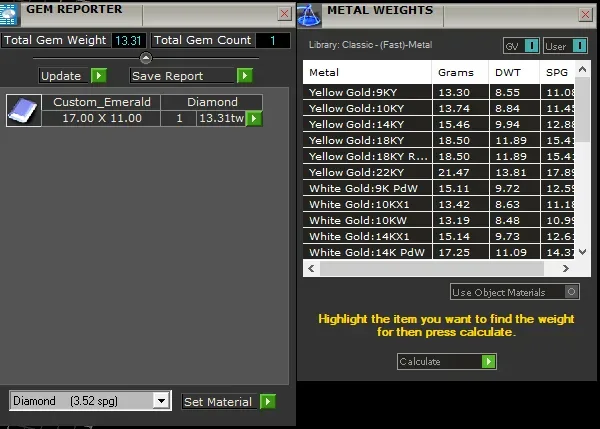The height and width of the screenshot is (429, 600).
Task: Click green arrow beside 13.31tw
Action: click(x=254, y=119)
